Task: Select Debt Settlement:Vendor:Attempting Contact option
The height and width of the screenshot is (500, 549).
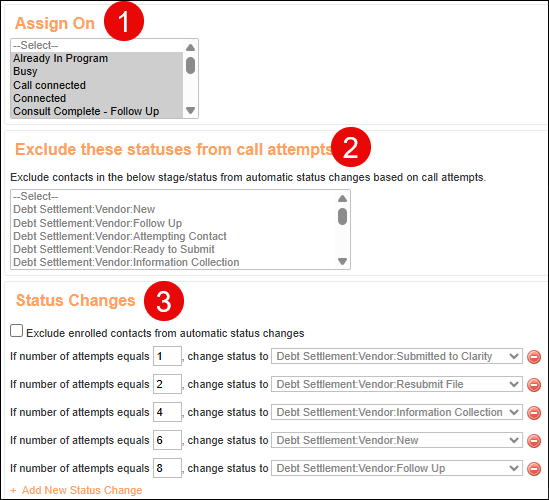Action: point(173,236)
